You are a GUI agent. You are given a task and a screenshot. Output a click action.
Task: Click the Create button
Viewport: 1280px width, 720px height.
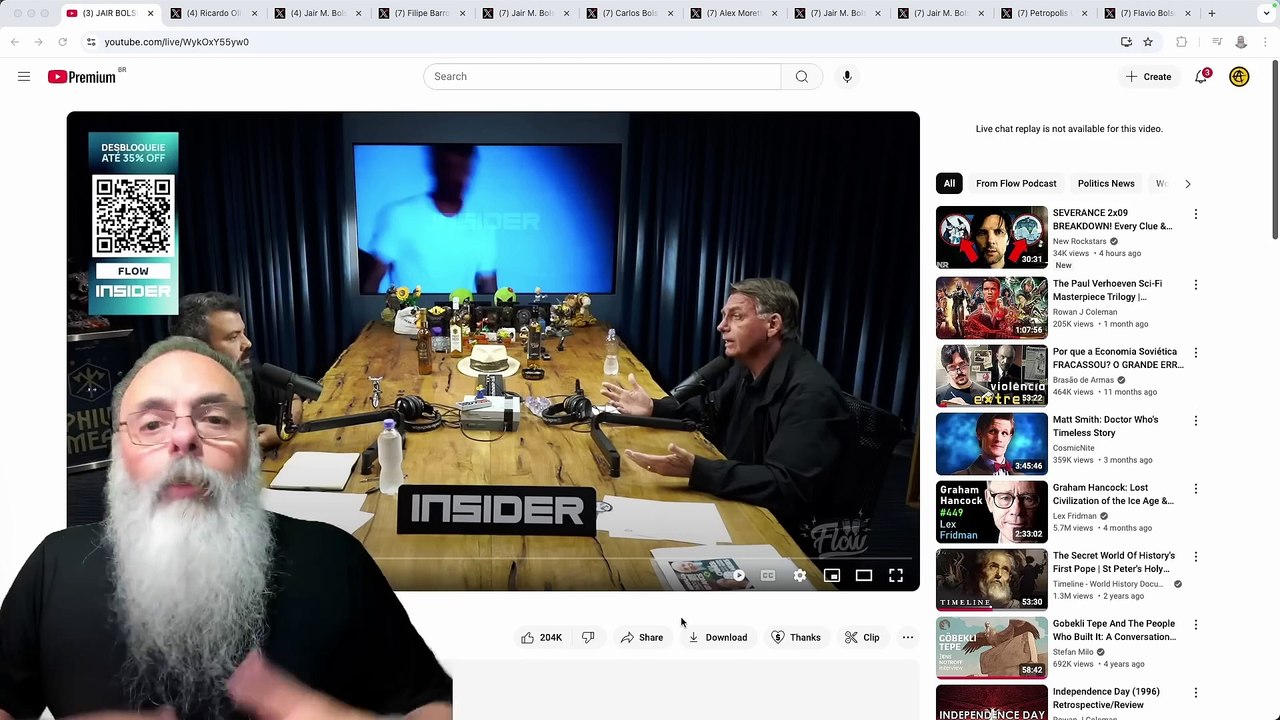pyautogui.click(x=1148, y=77)
